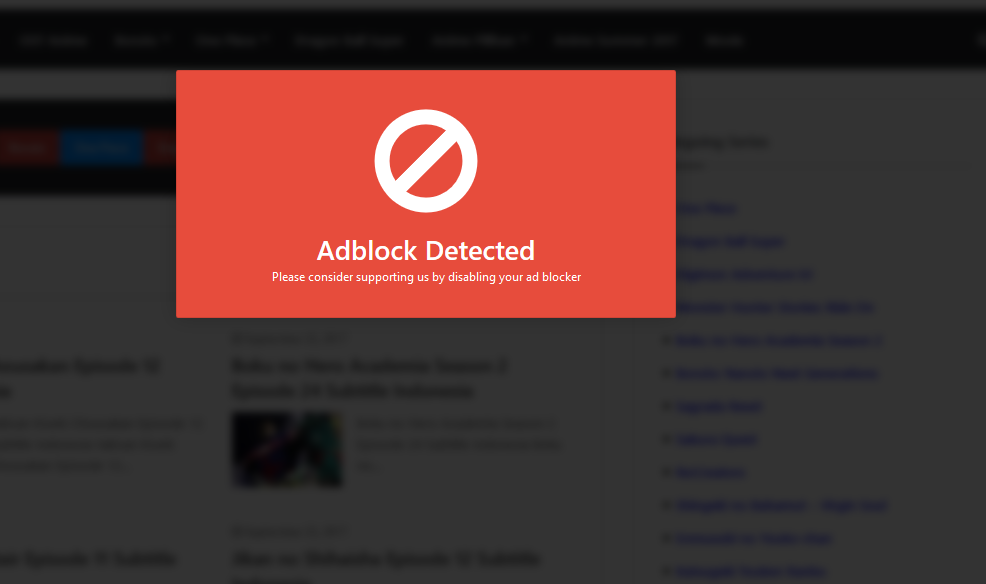The image size is (986, 584).
Task: Open the Boku no Hero Academia episode article
Action: pyautogui.click(x=368, y=378)
